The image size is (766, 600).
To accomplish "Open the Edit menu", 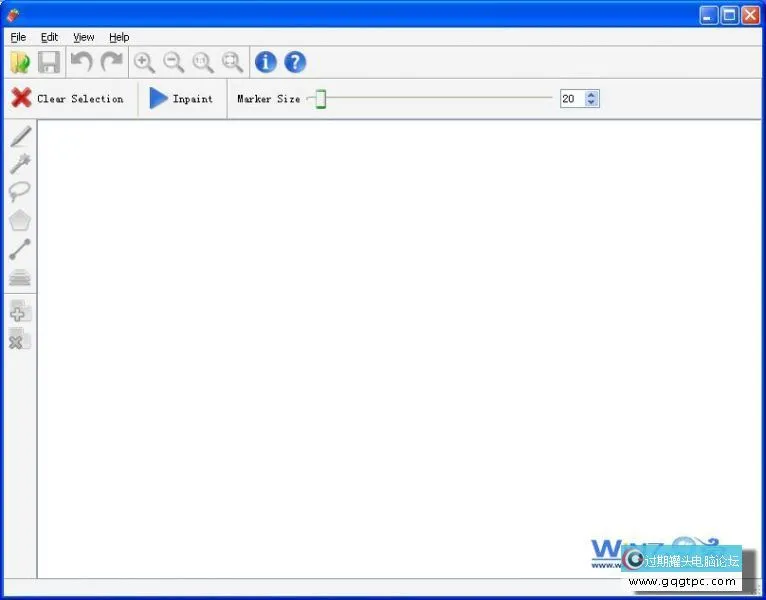I will (49, 37).
